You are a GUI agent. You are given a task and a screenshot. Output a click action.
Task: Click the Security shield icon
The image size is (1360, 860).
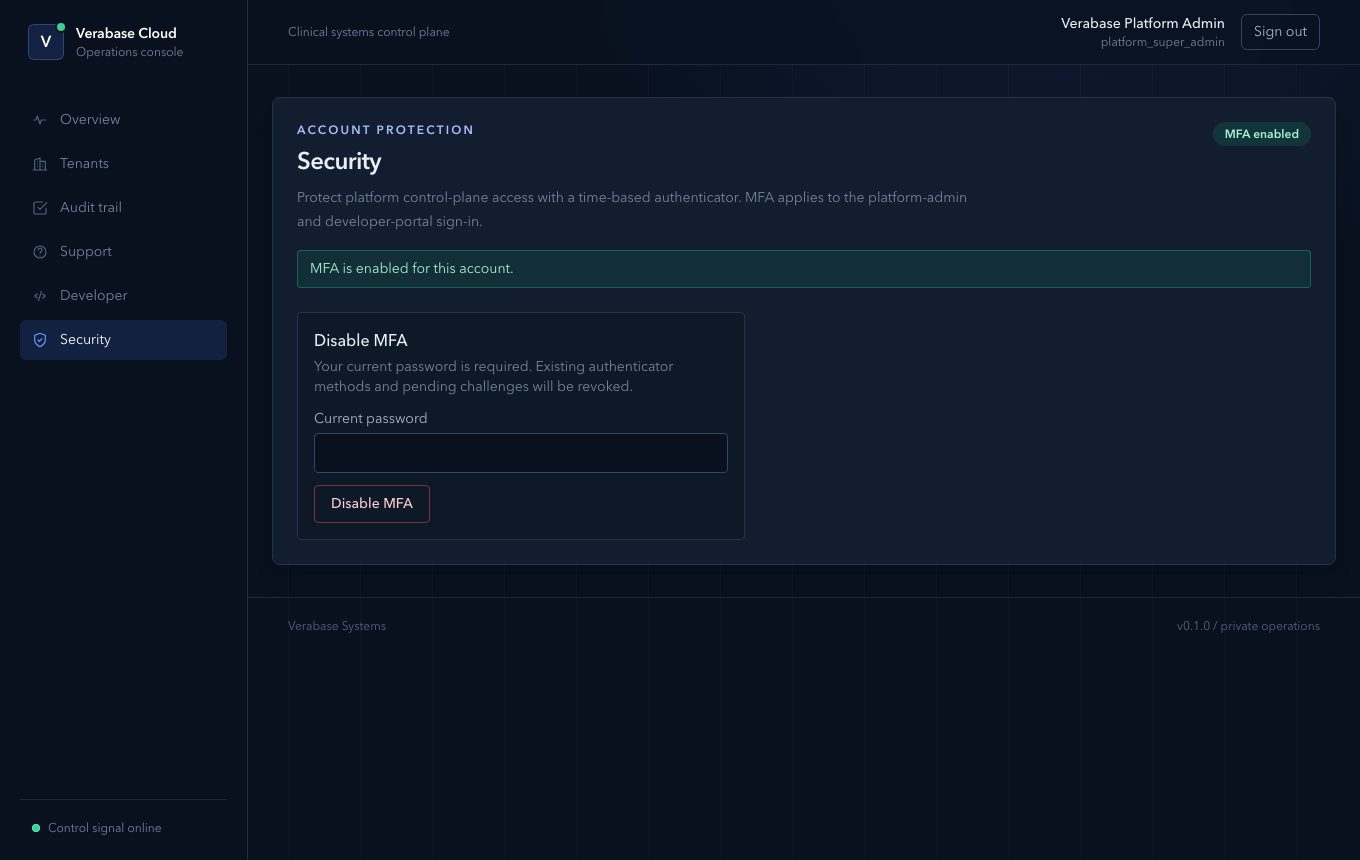click(x=40, y=340)
